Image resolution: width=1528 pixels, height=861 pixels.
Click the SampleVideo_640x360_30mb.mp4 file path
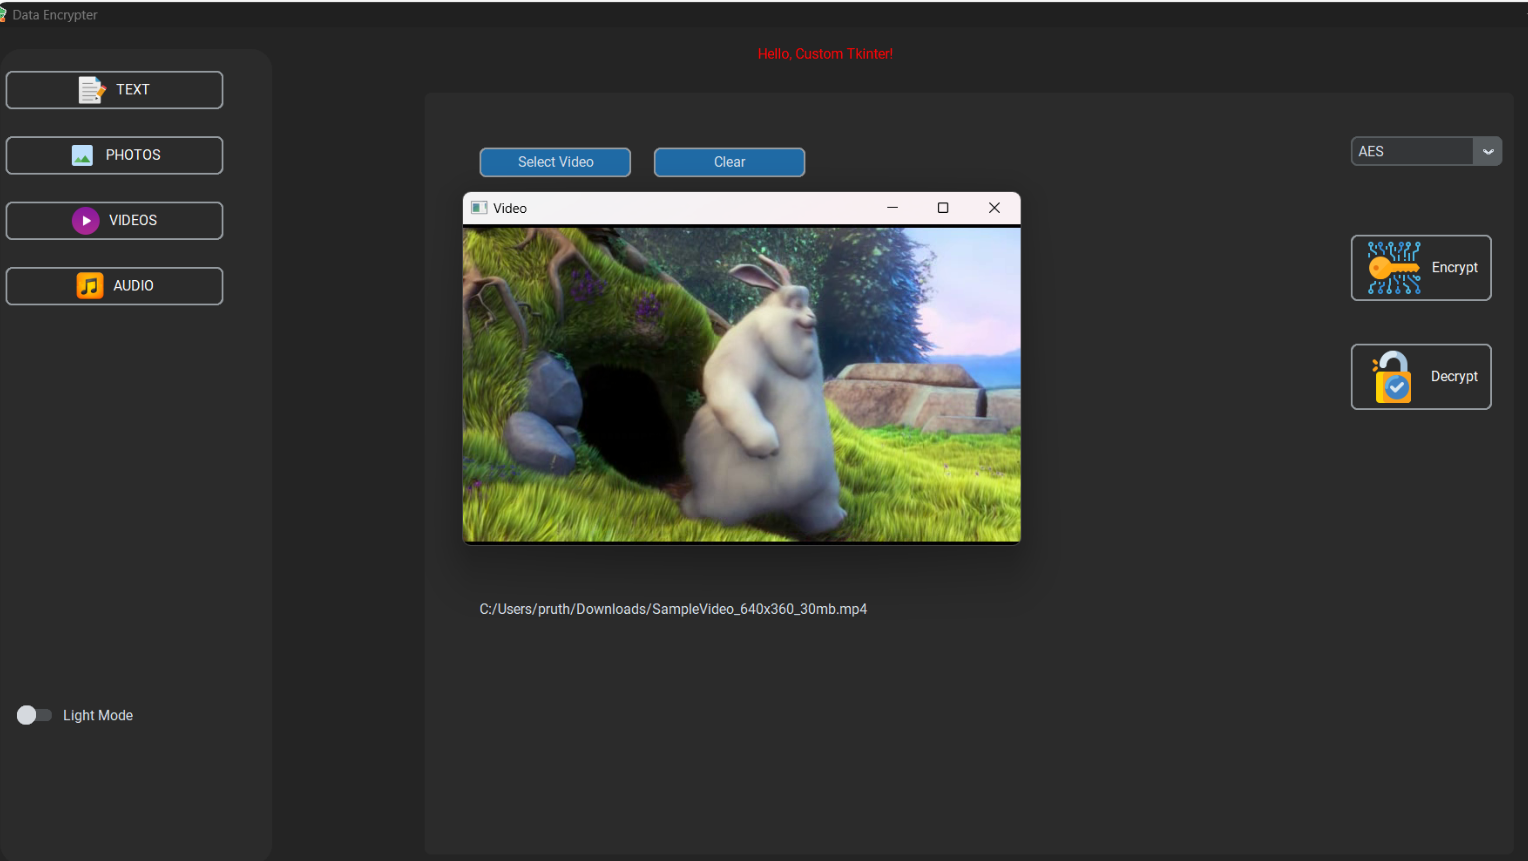click(673, 609)
